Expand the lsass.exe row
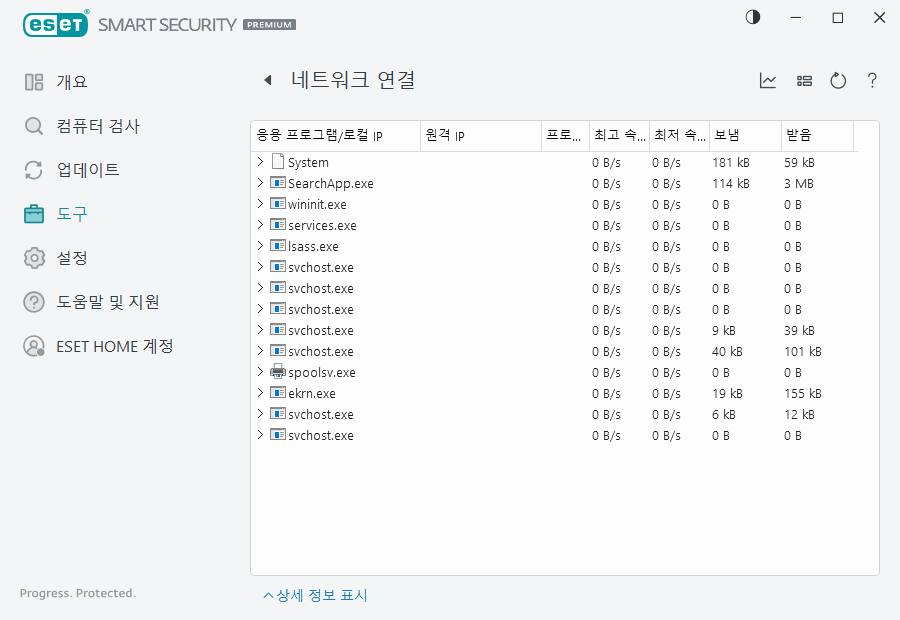 [x=260, y=246]
